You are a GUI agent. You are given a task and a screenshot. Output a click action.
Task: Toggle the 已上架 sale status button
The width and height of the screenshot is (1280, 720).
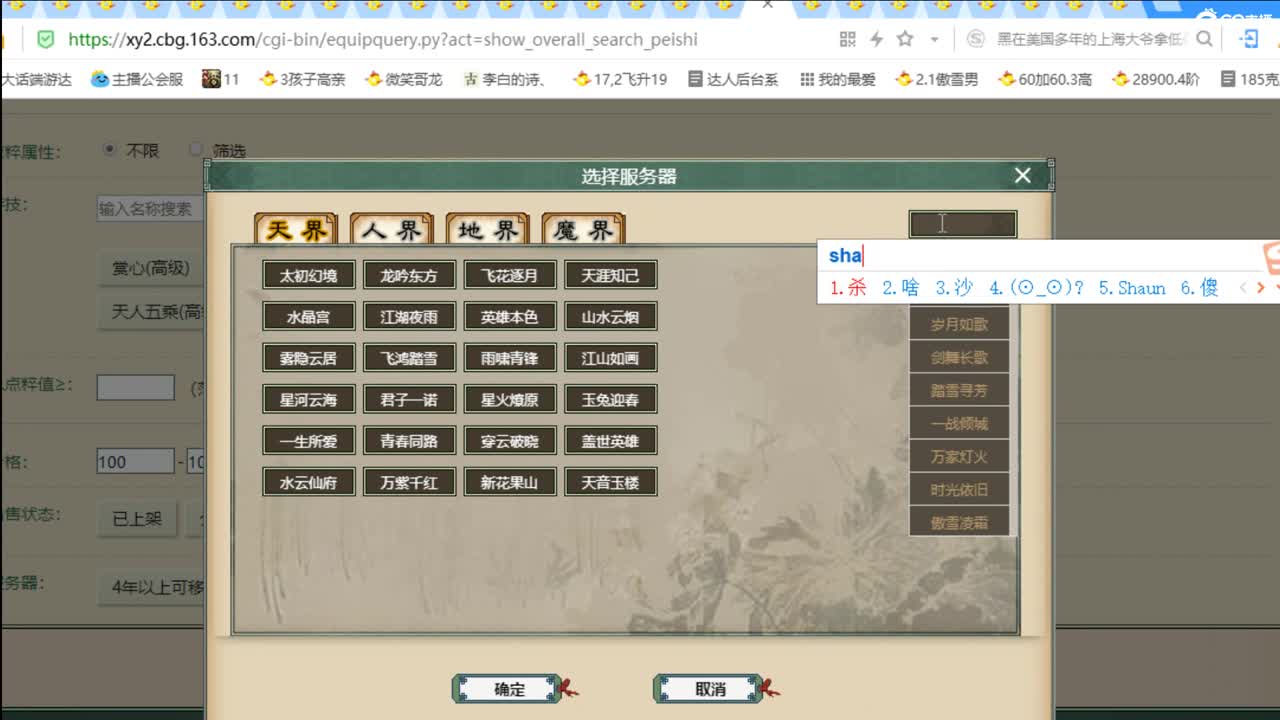coord(137,519)
